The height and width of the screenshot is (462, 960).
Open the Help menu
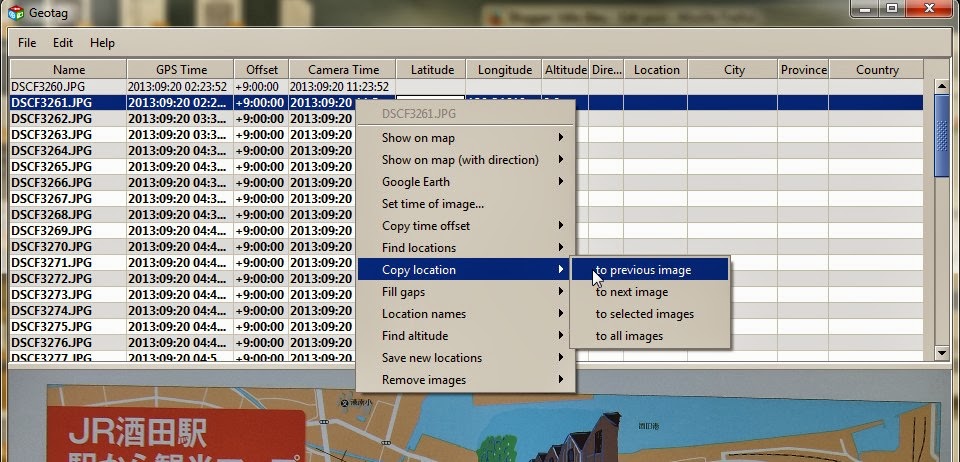(x=102, y=43)
